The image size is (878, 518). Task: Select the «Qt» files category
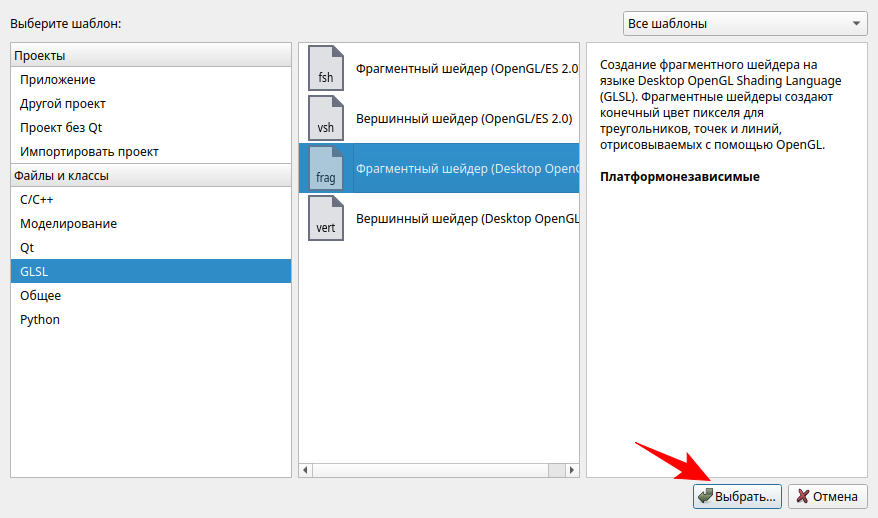pyautogui.click(x=27, y=248)
